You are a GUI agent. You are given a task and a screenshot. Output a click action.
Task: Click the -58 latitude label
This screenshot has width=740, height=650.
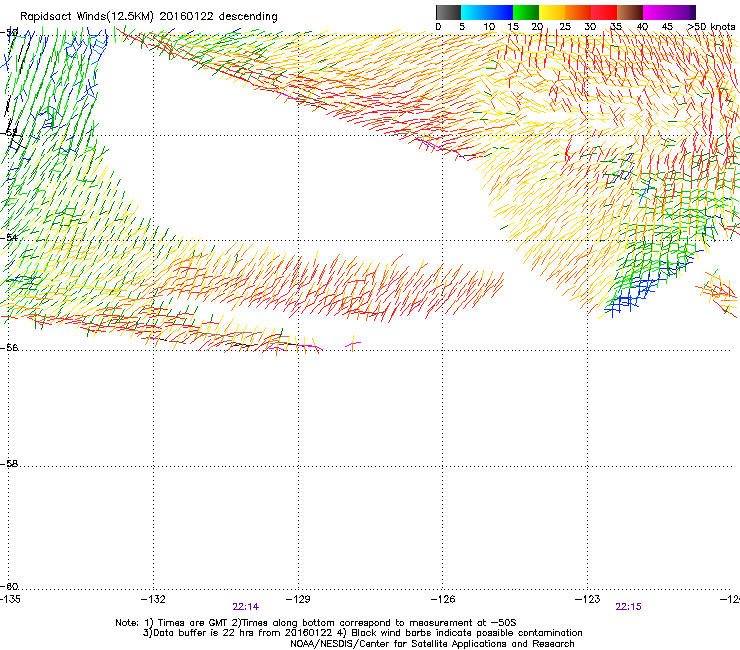click(9, 464)
